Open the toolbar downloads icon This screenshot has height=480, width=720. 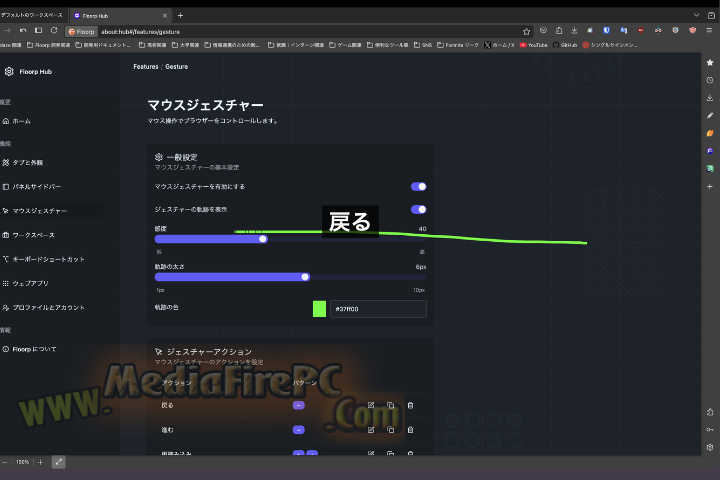tap(574, 30)
